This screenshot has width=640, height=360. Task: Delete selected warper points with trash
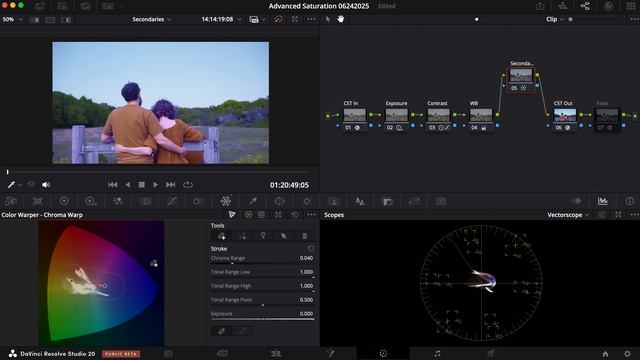(x=304, y=236)
